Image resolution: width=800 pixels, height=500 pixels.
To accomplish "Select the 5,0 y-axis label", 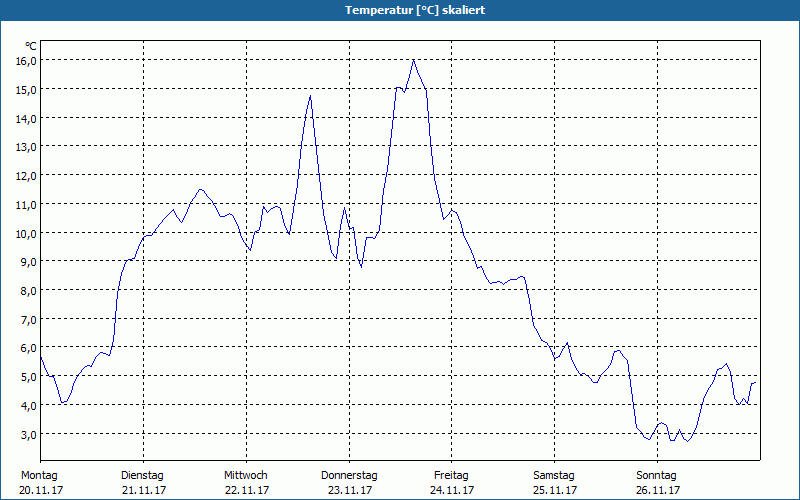I will (28, 377).
